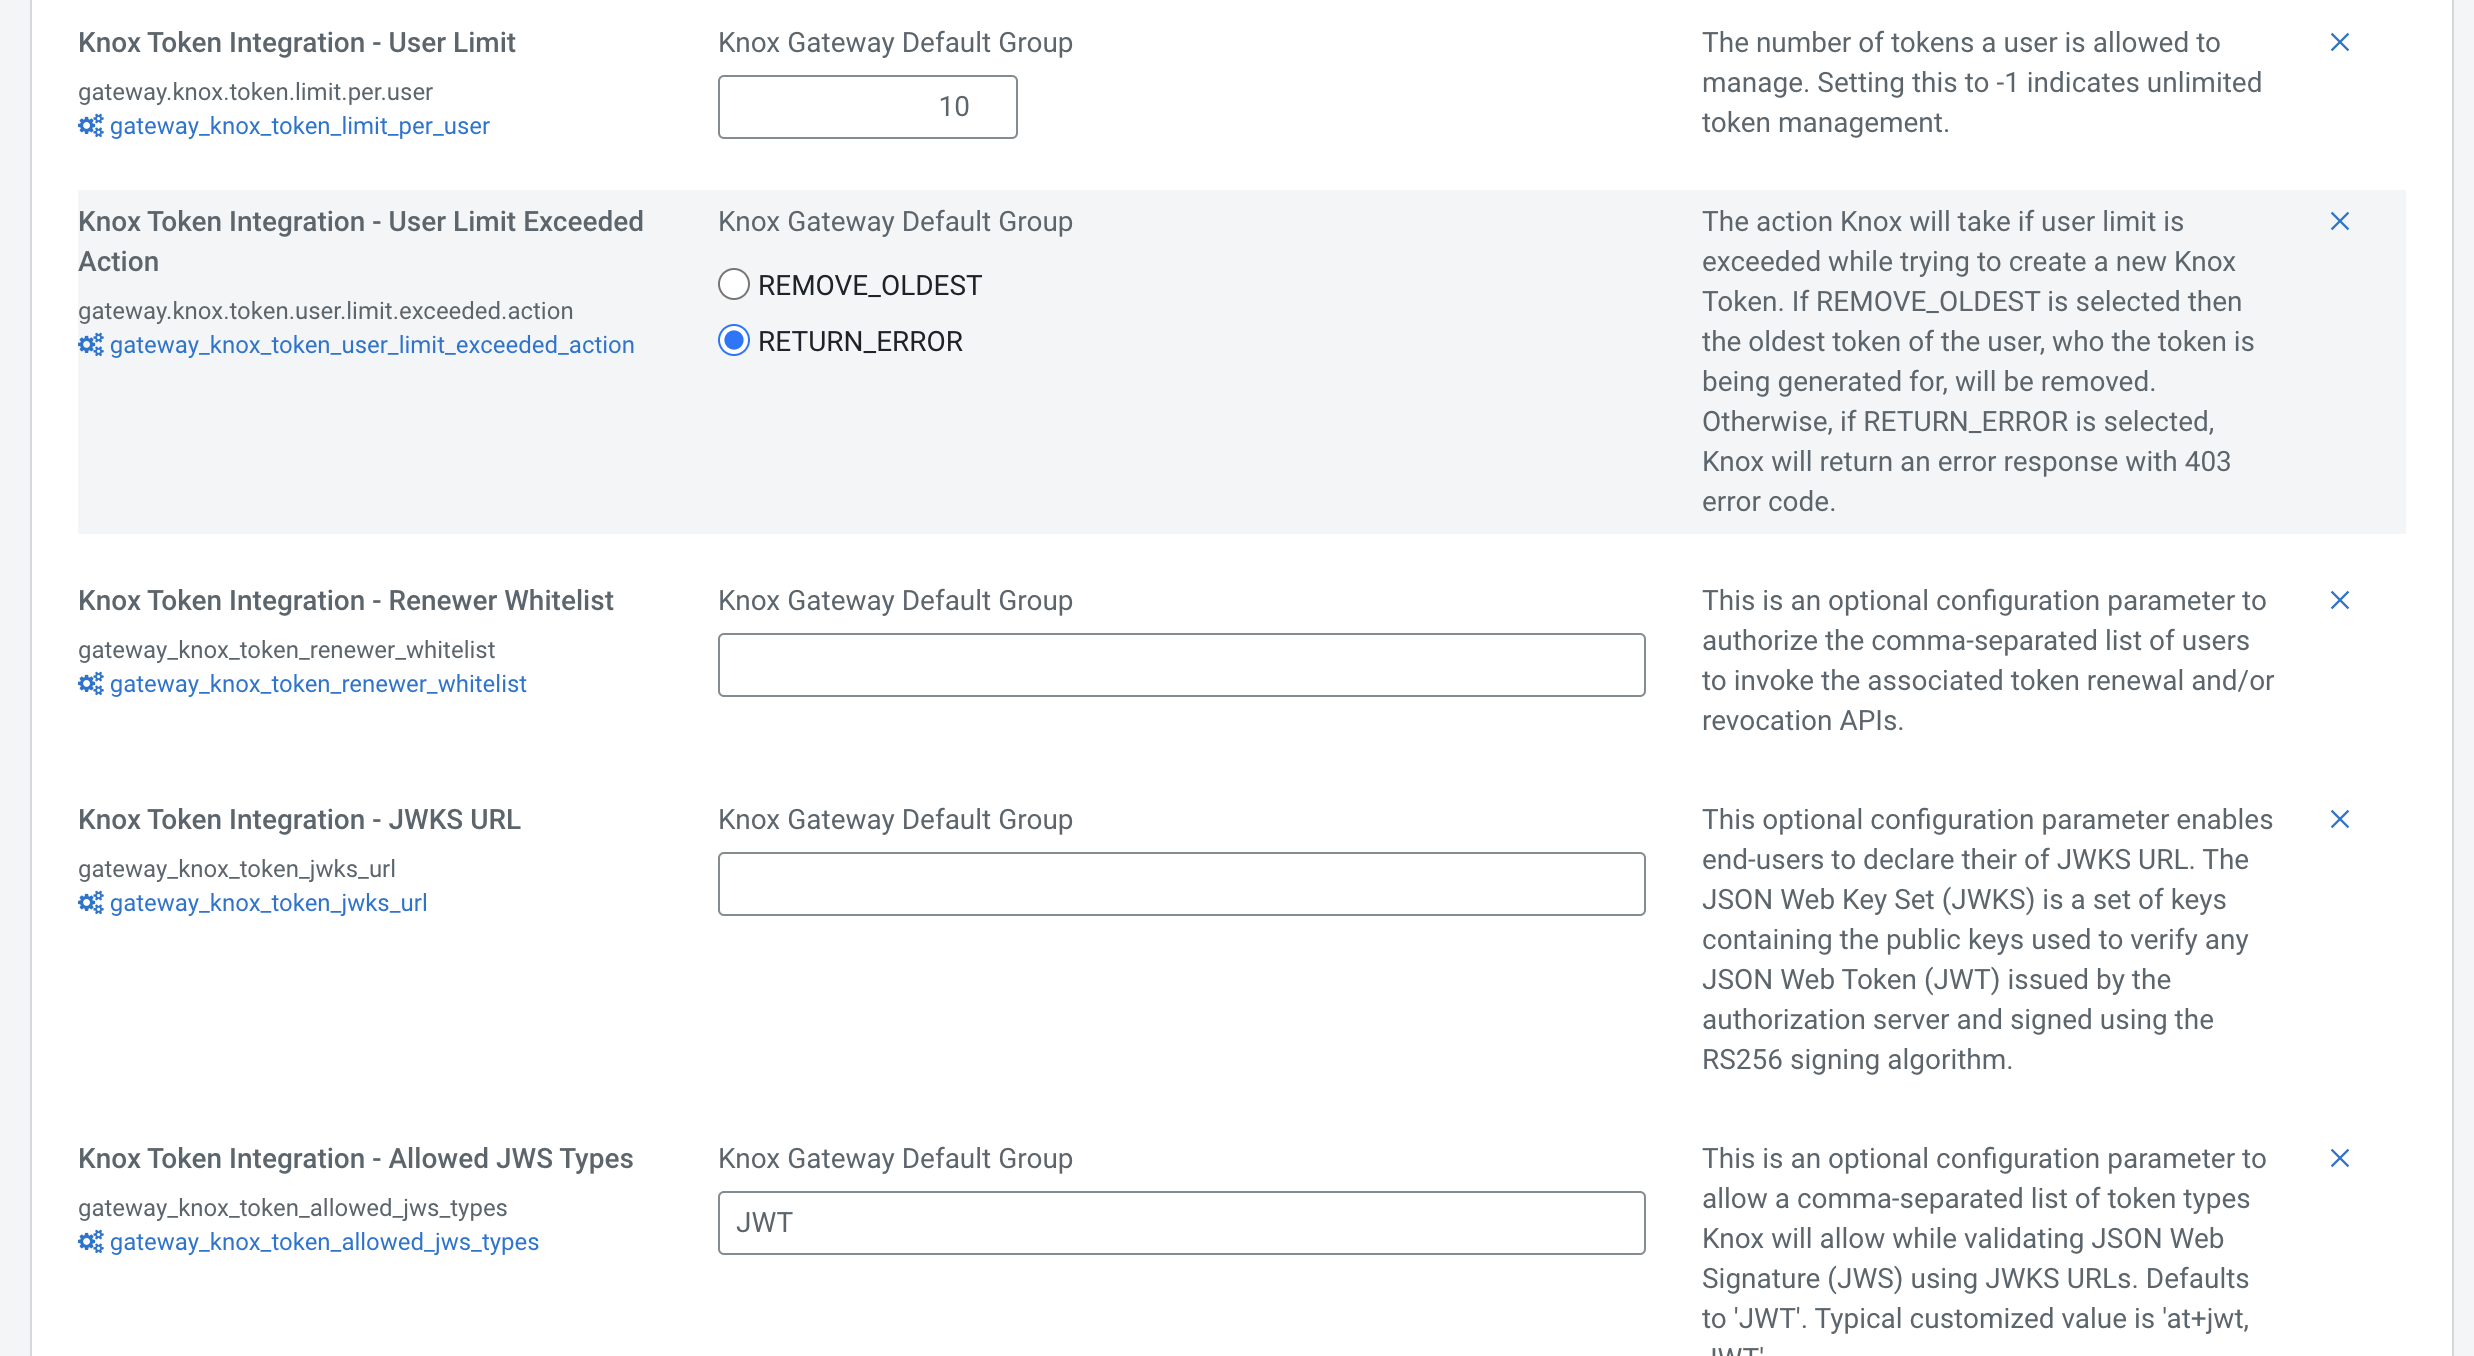
Task: Click gear icon beside gateway_knox_token_allowed_jws_types
Action: pyautogui.click(x=90, y=1242)
